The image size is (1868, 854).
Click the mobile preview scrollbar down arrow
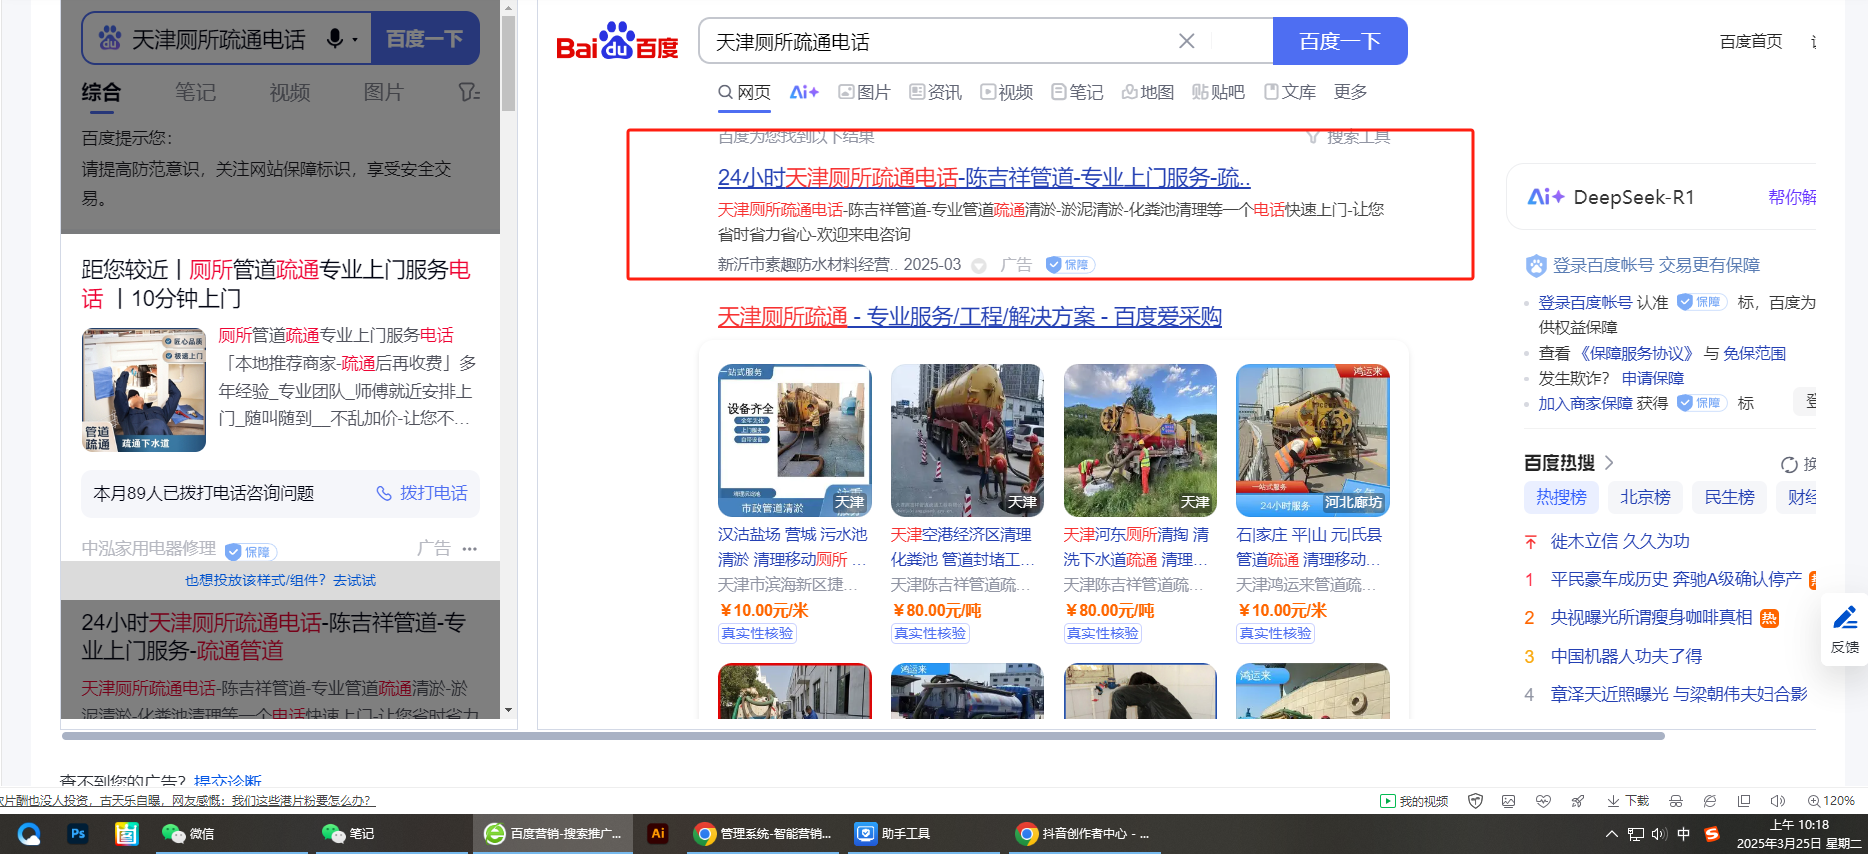[x=508, y=710]
